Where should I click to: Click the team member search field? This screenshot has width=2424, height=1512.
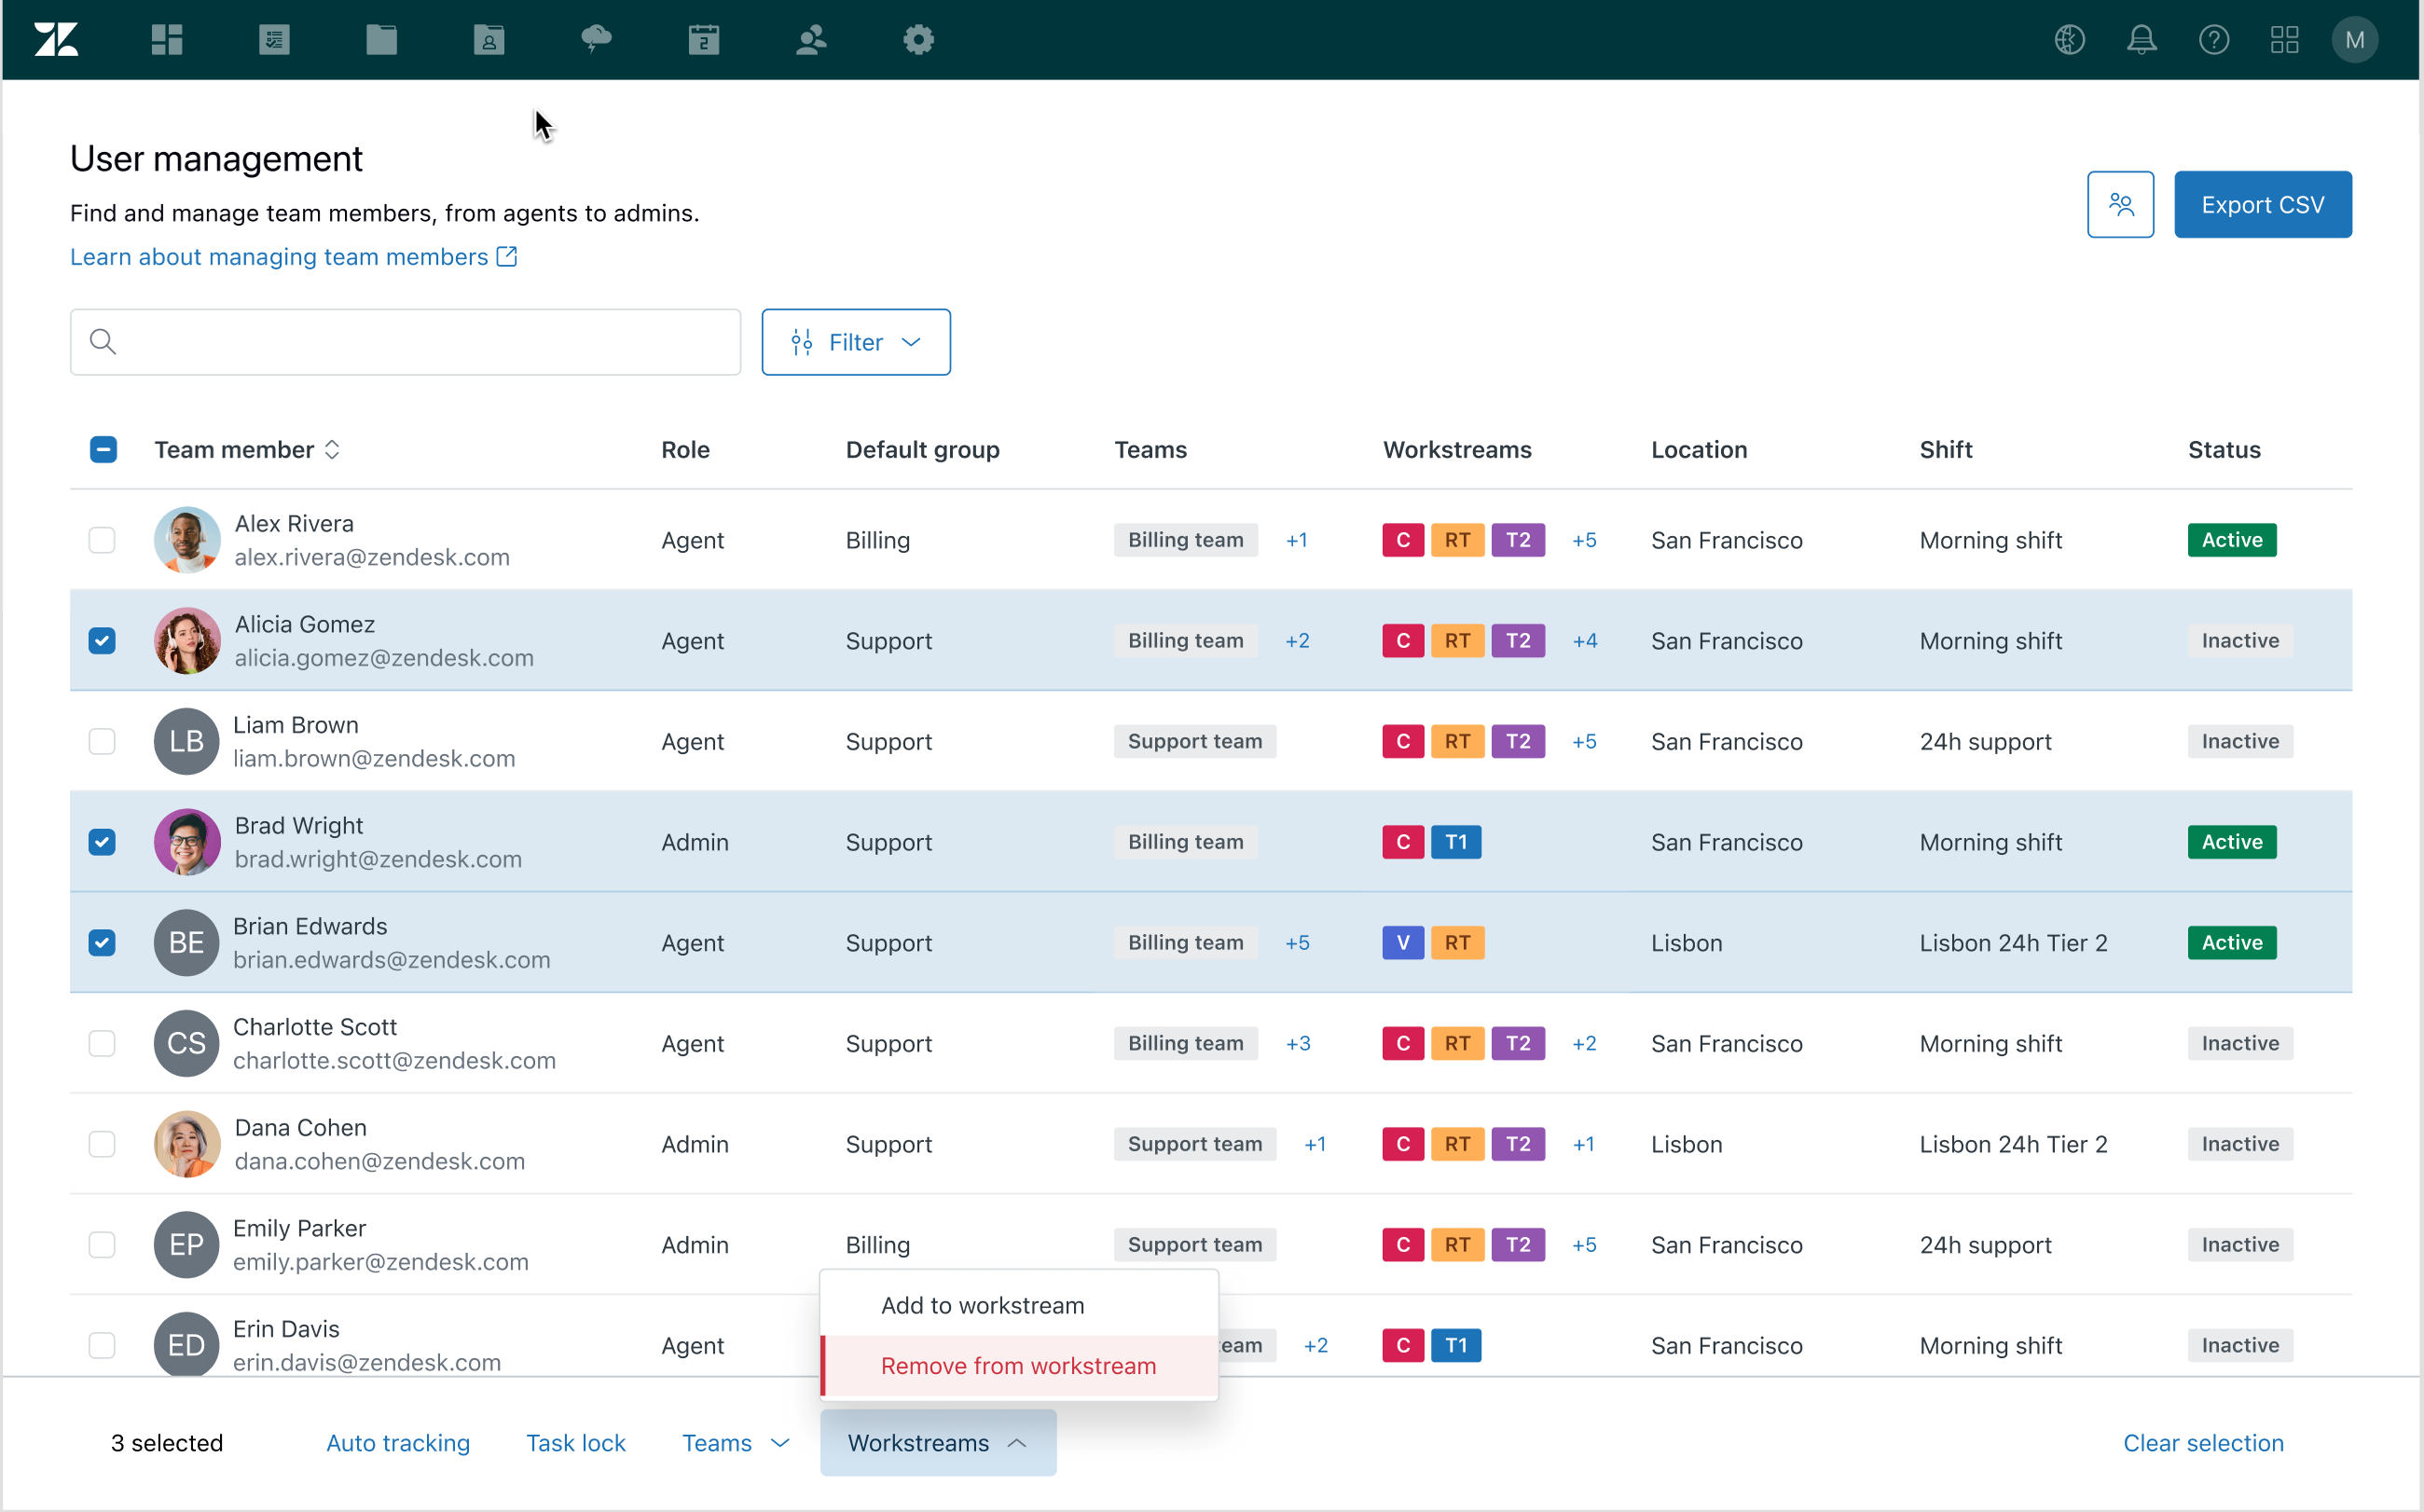(405, 343)
